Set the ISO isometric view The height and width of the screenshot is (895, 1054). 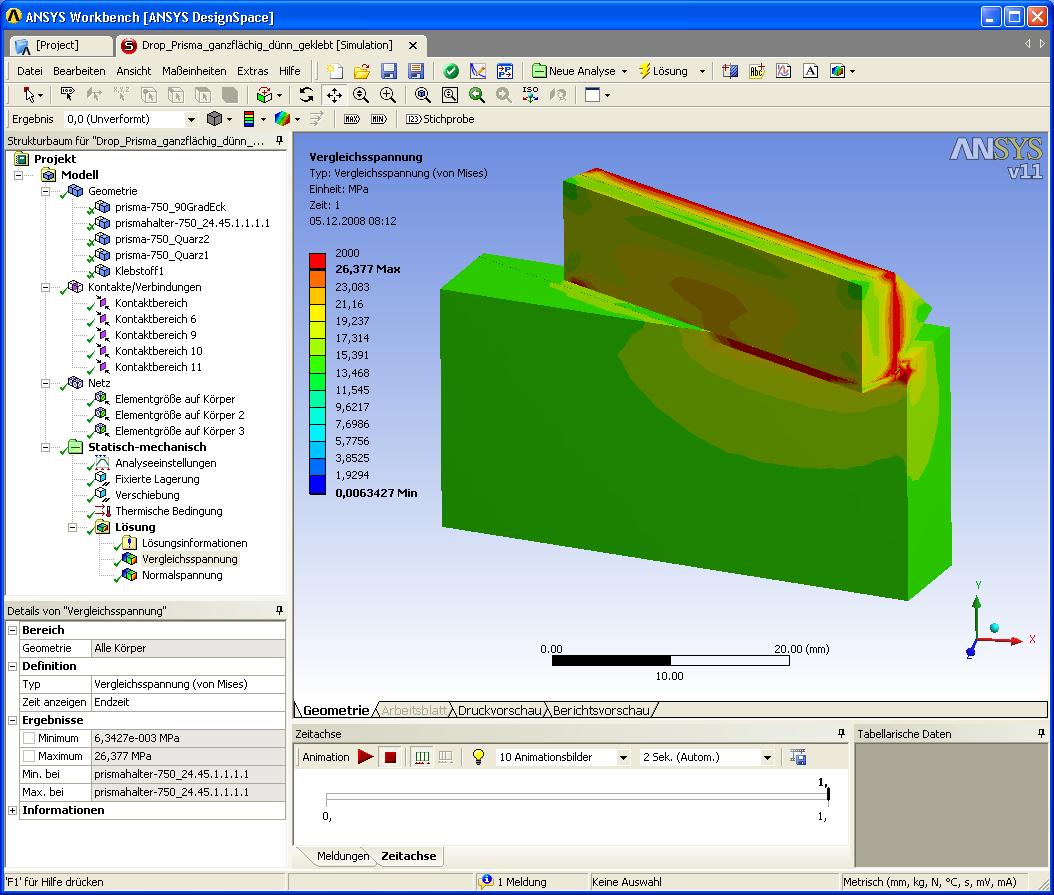(x=530, y=94)
